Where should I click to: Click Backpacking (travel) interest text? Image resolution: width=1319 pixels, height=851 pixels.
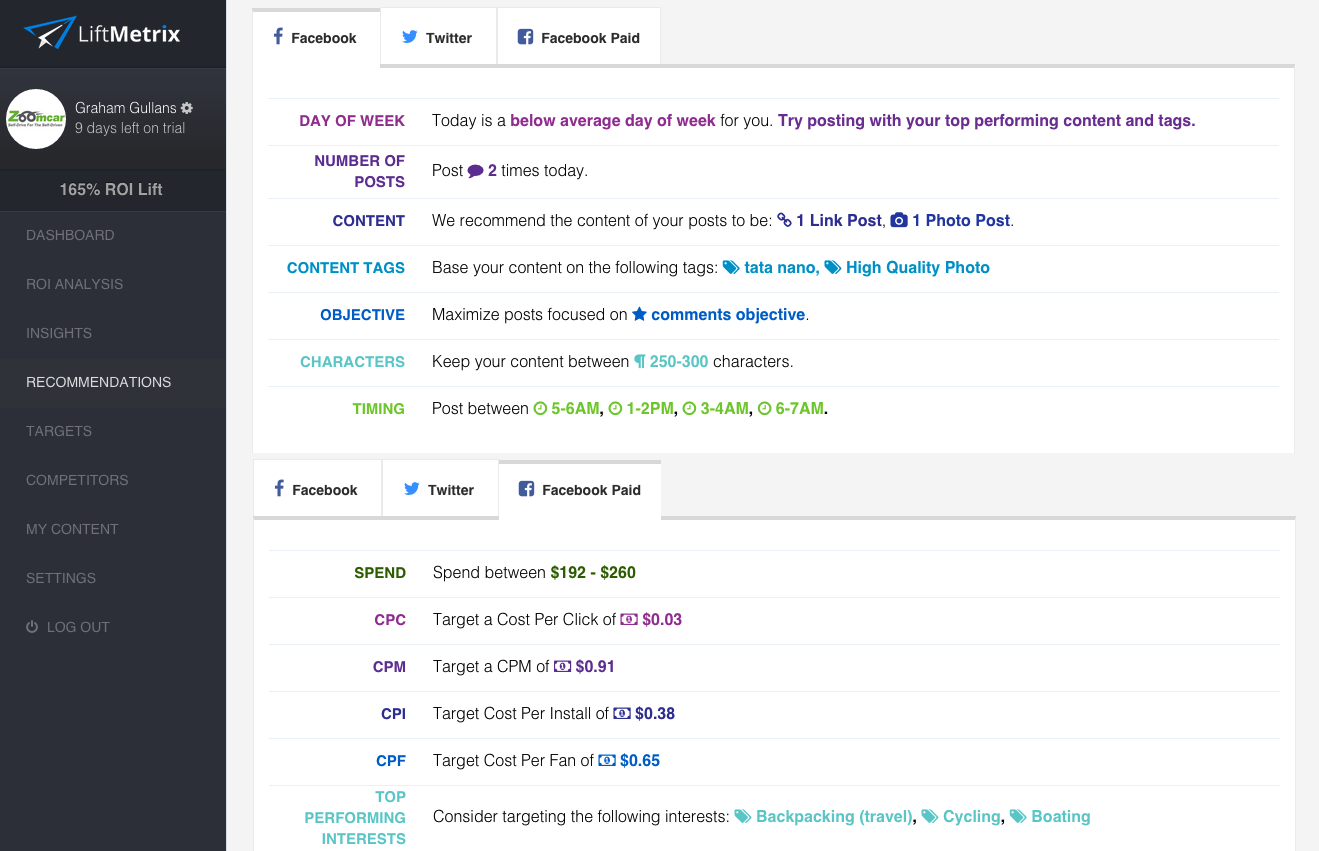click(x=835, y=816)
